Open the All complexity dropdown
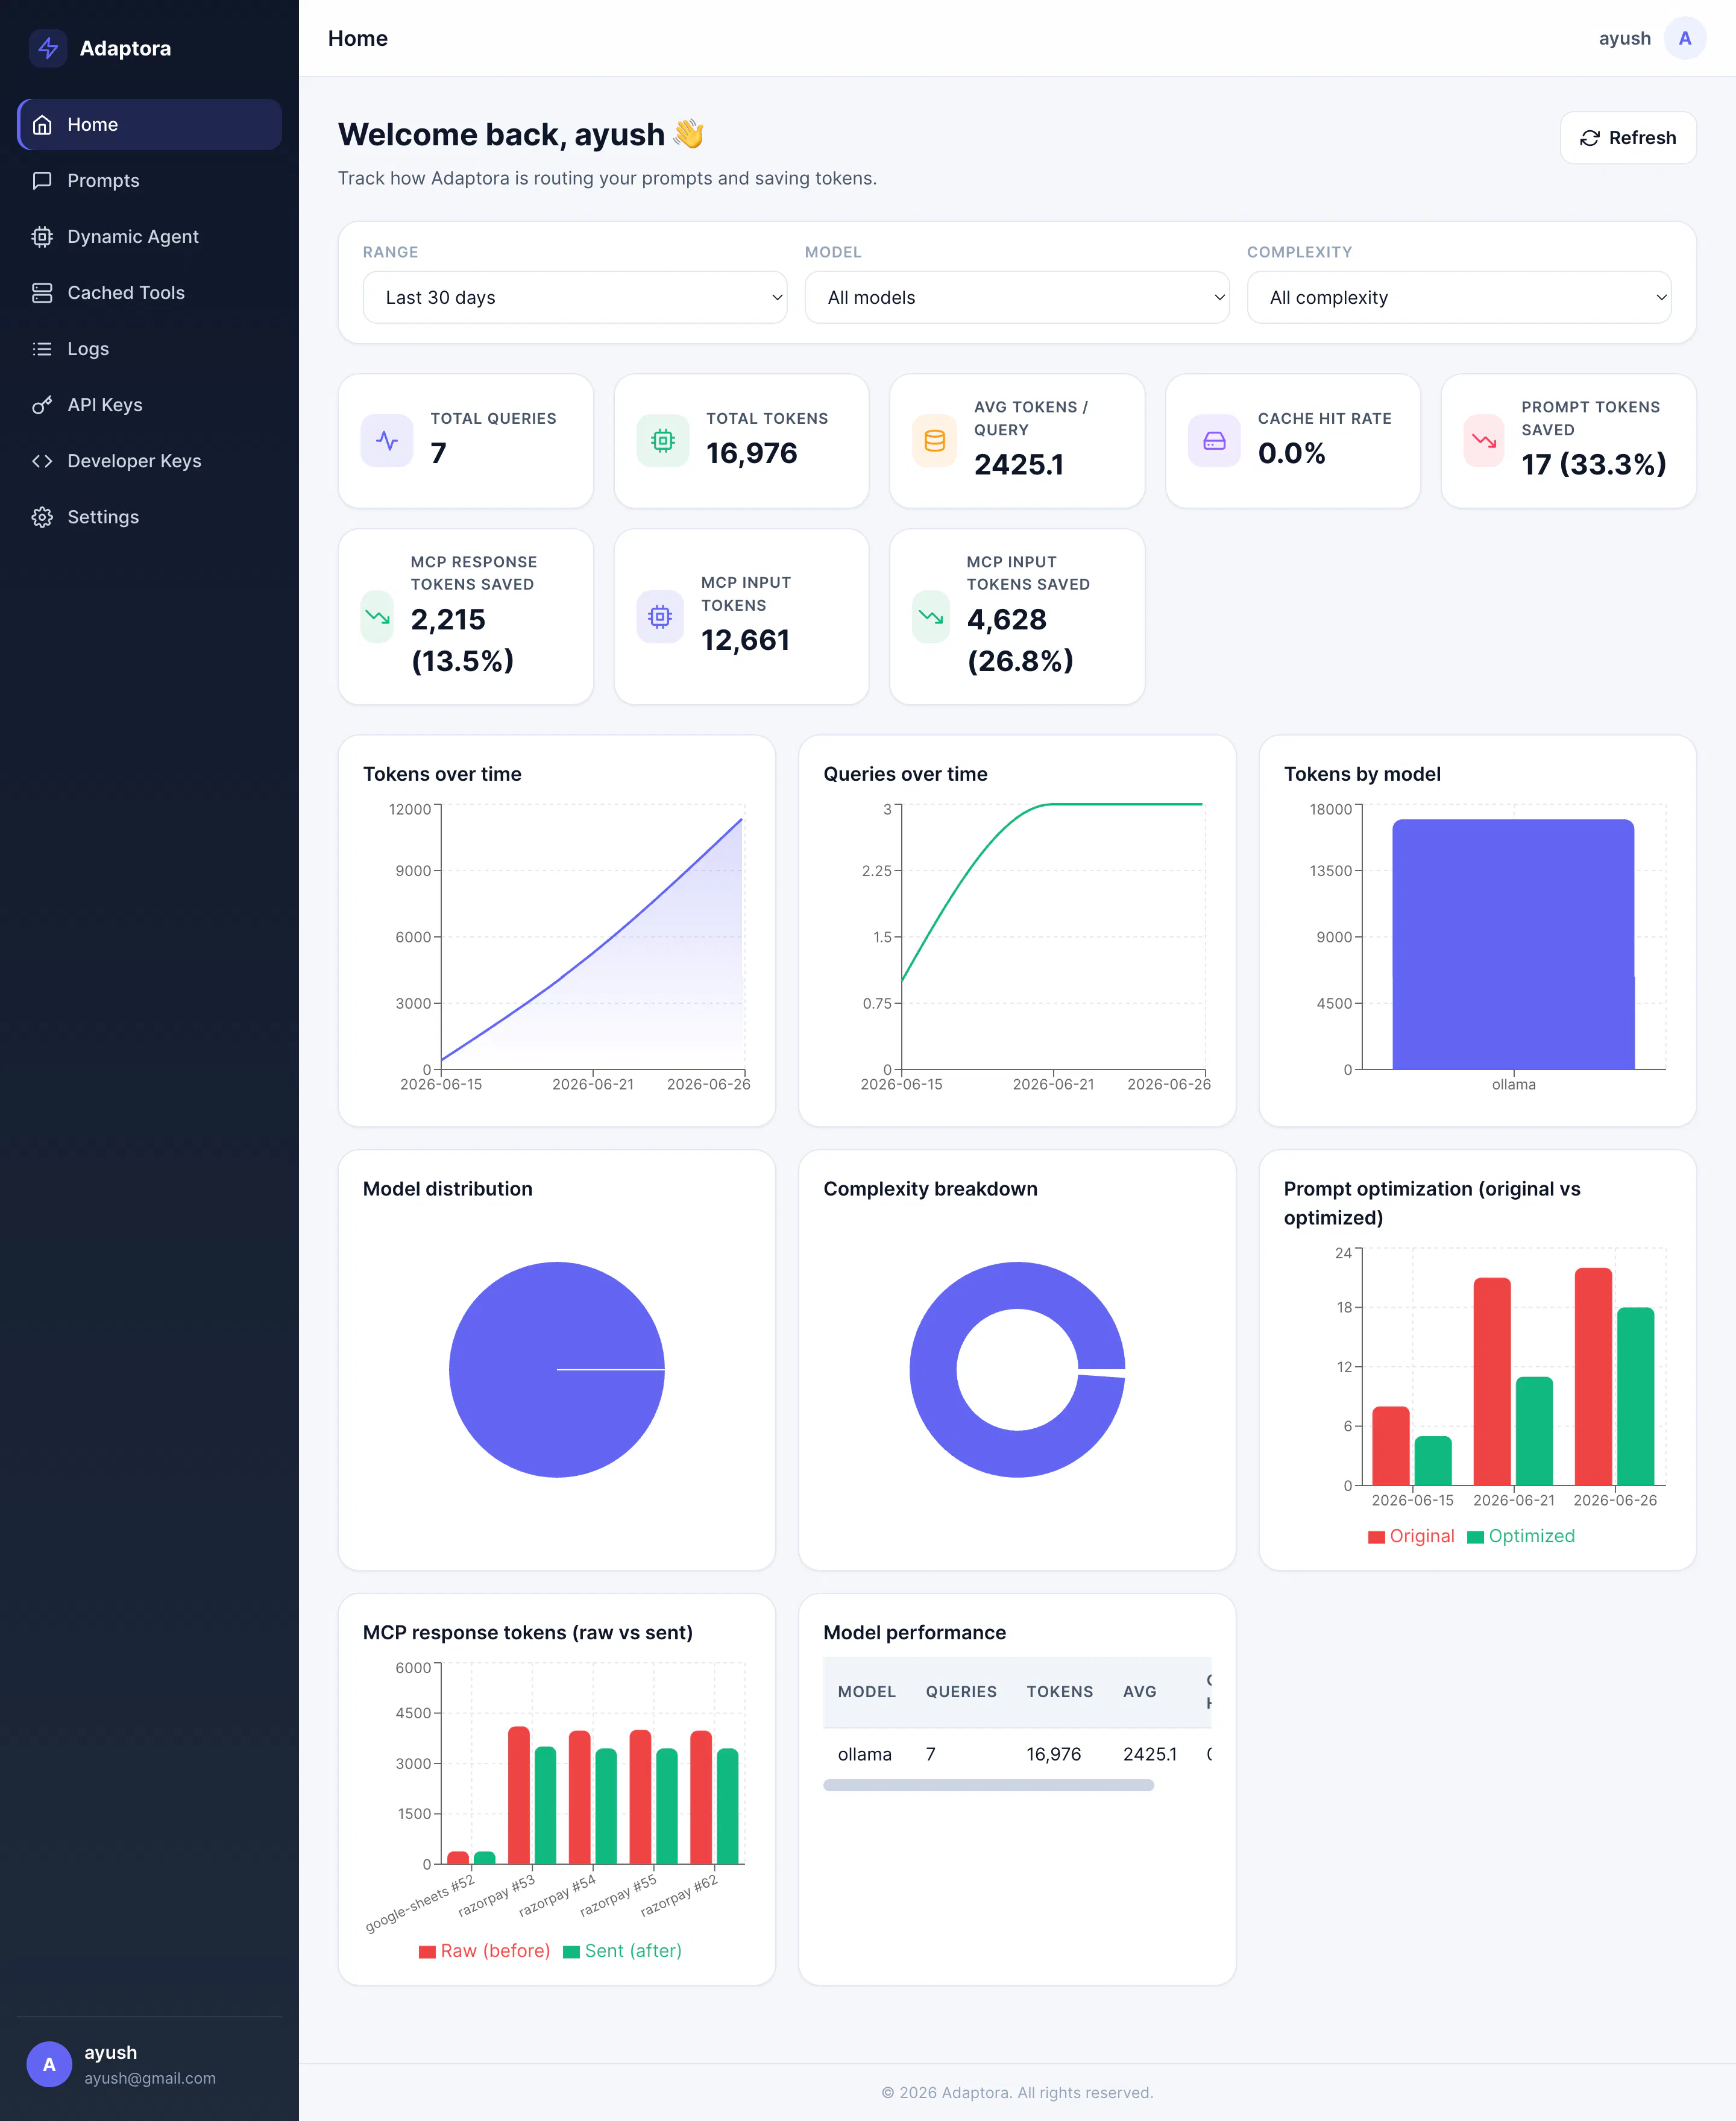The height and width of the screenshot is (2121, 1736). (x=1459, y=297)
